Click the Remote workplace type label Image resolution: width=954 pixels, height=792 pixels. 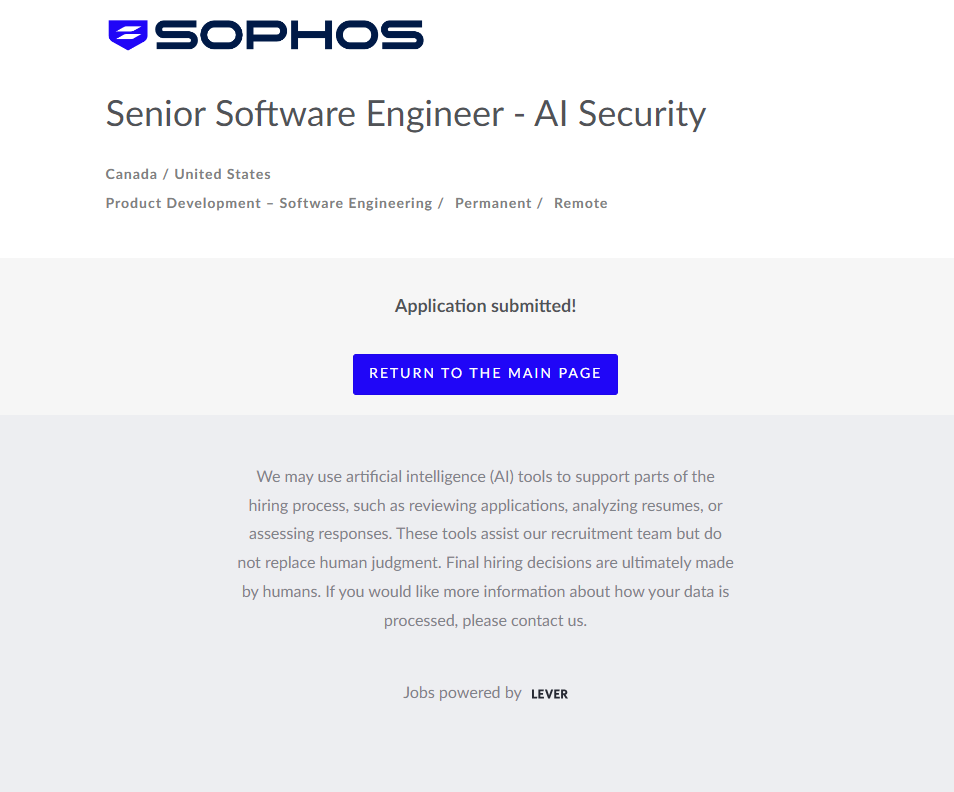click(580, 203)
